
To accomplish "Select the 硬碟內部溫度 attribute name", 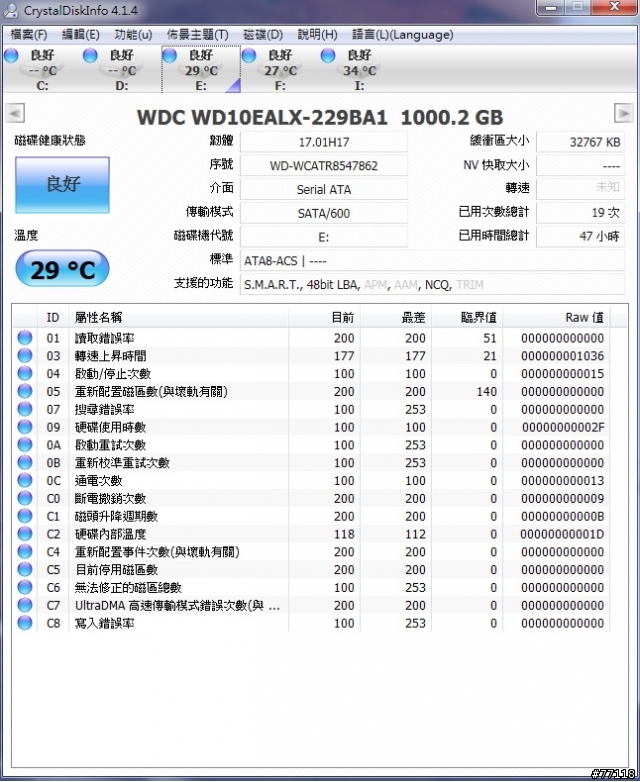I will [110, 534].
